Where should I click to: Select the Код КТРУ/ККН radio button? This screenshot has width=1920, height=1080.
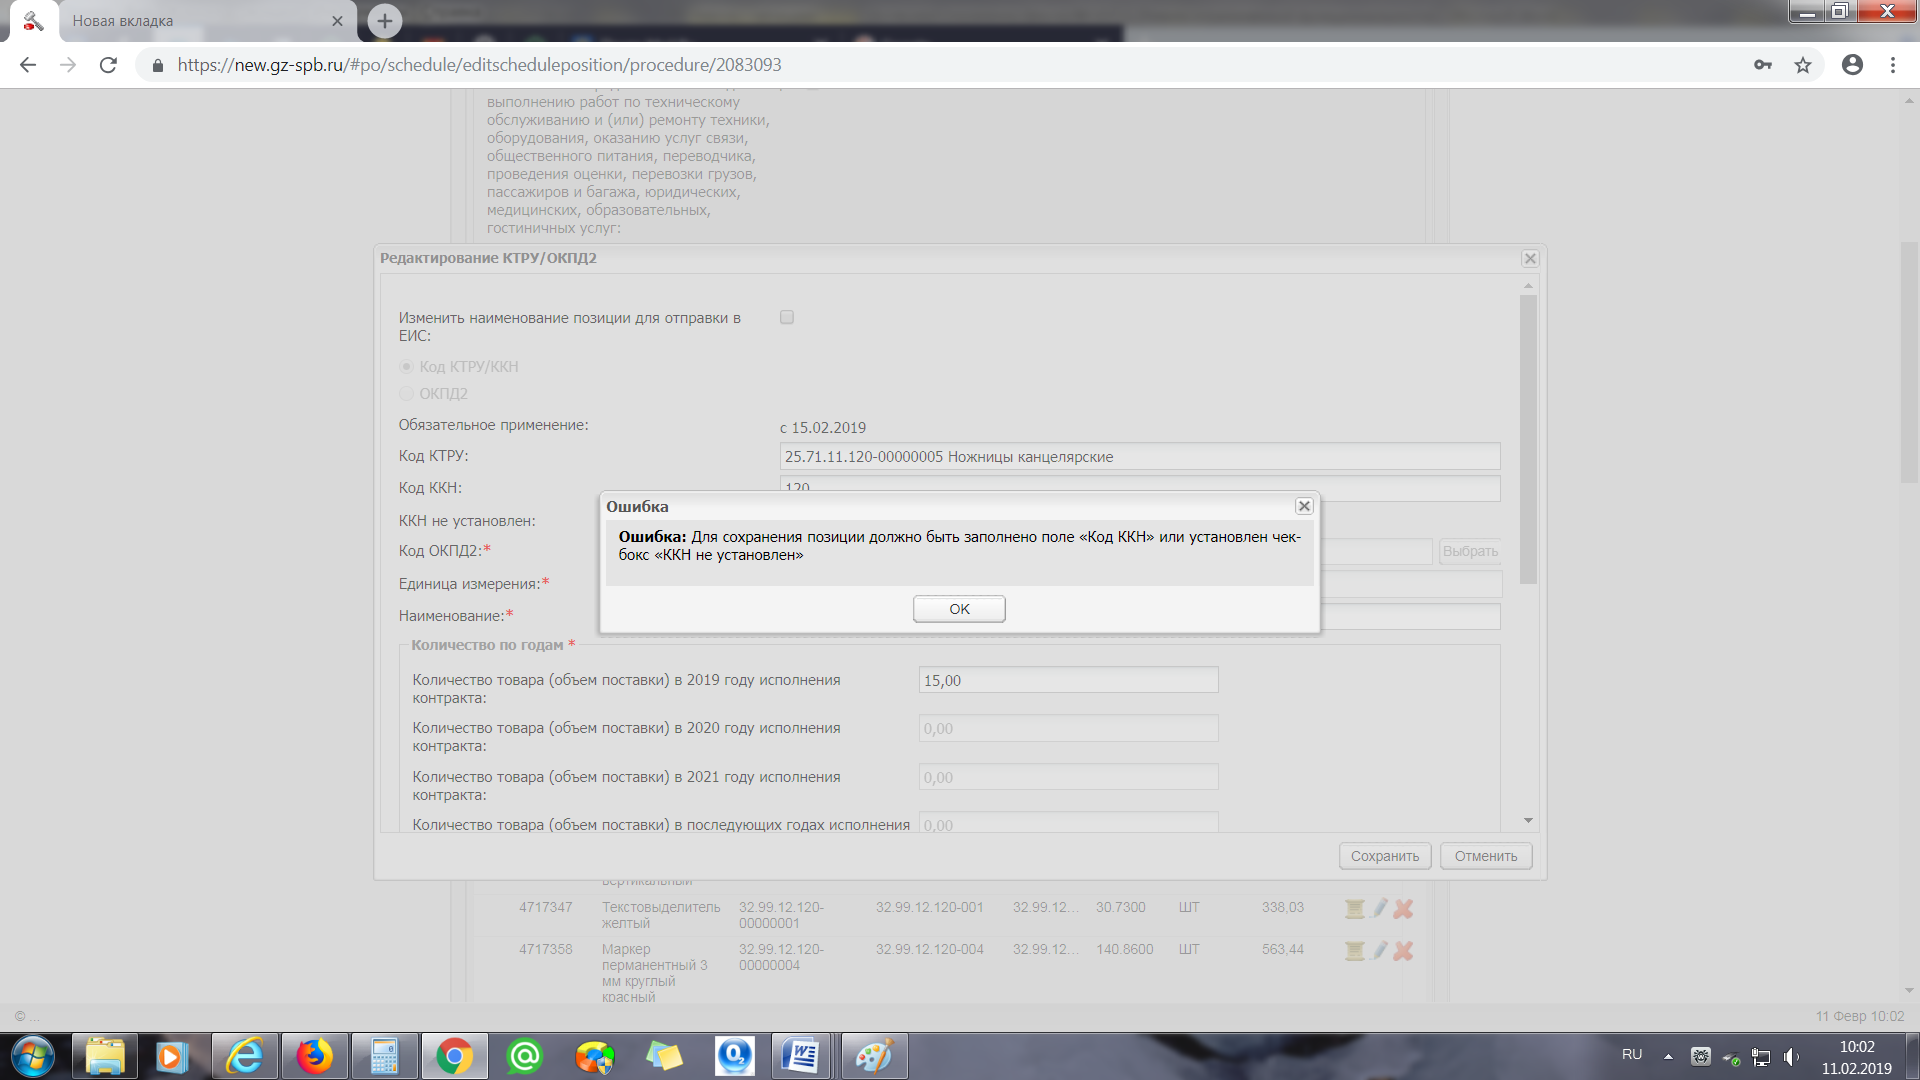(x=407, y=367)
